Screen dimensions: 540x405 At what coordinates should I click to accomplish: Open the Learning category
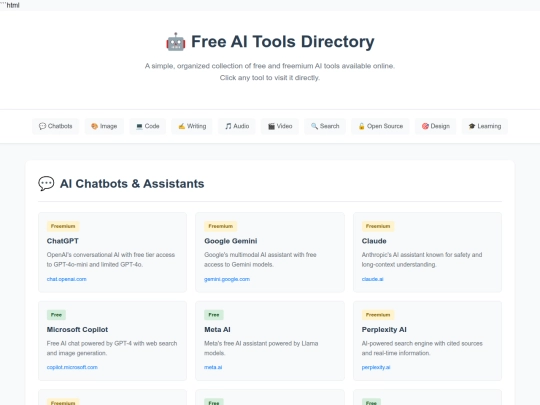click(485, 126)
